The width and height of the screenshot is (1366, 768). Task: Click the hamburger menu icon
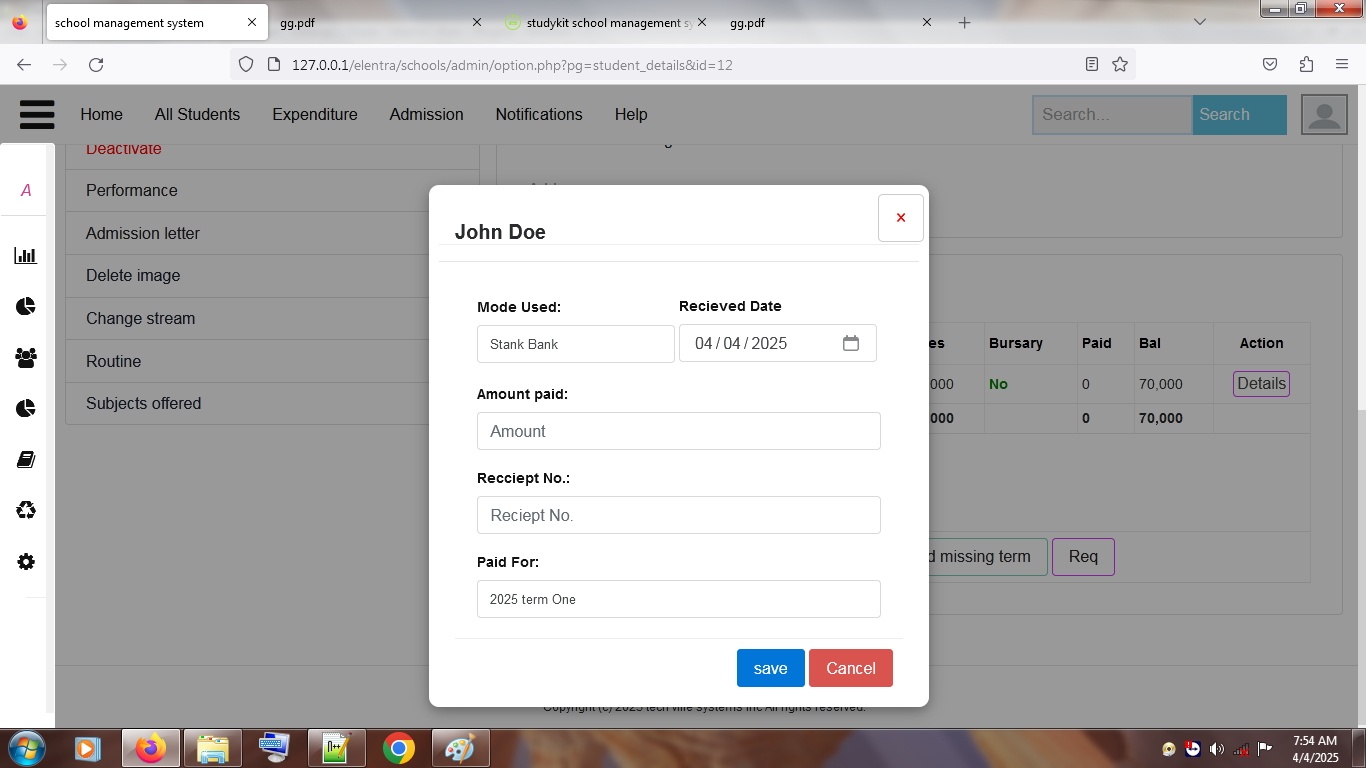[37, 114]
